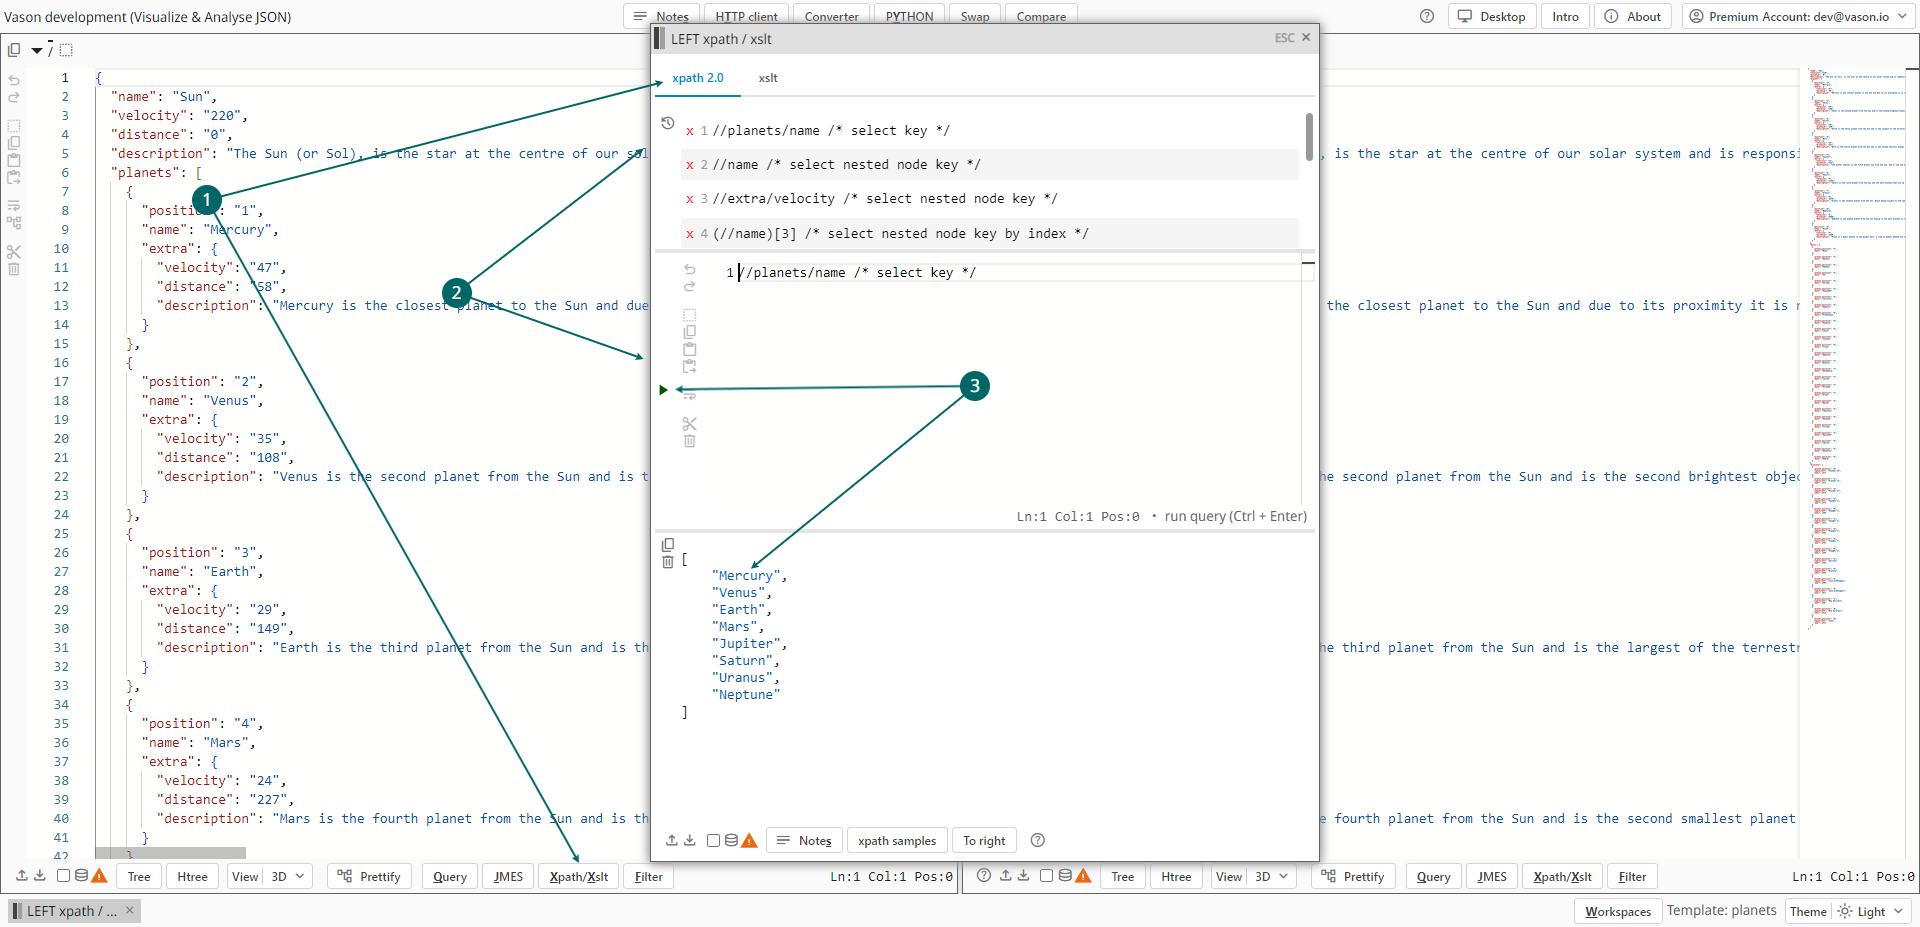Click the scissors cut icon in the xpath editor

689,424
